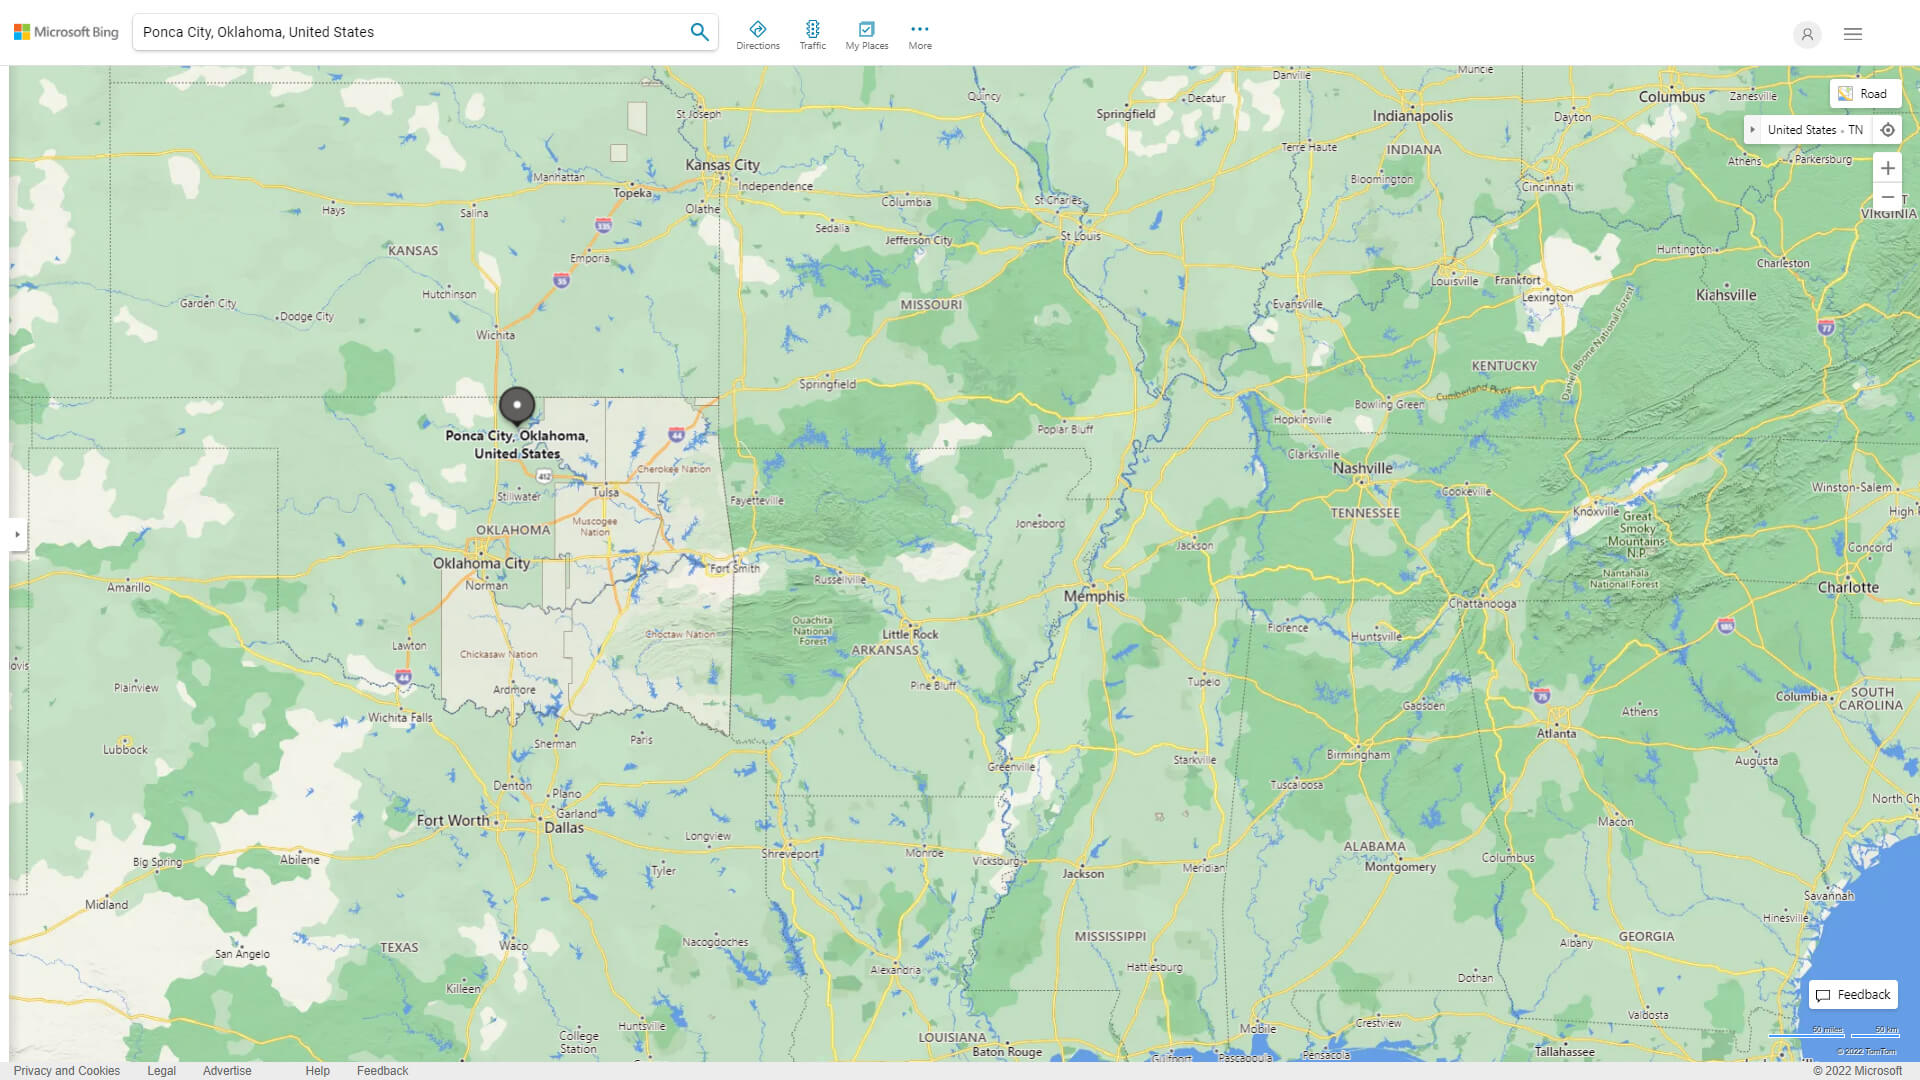Open the Road map style selector
The image size is (1920, 1080).
pos(1864,93)
